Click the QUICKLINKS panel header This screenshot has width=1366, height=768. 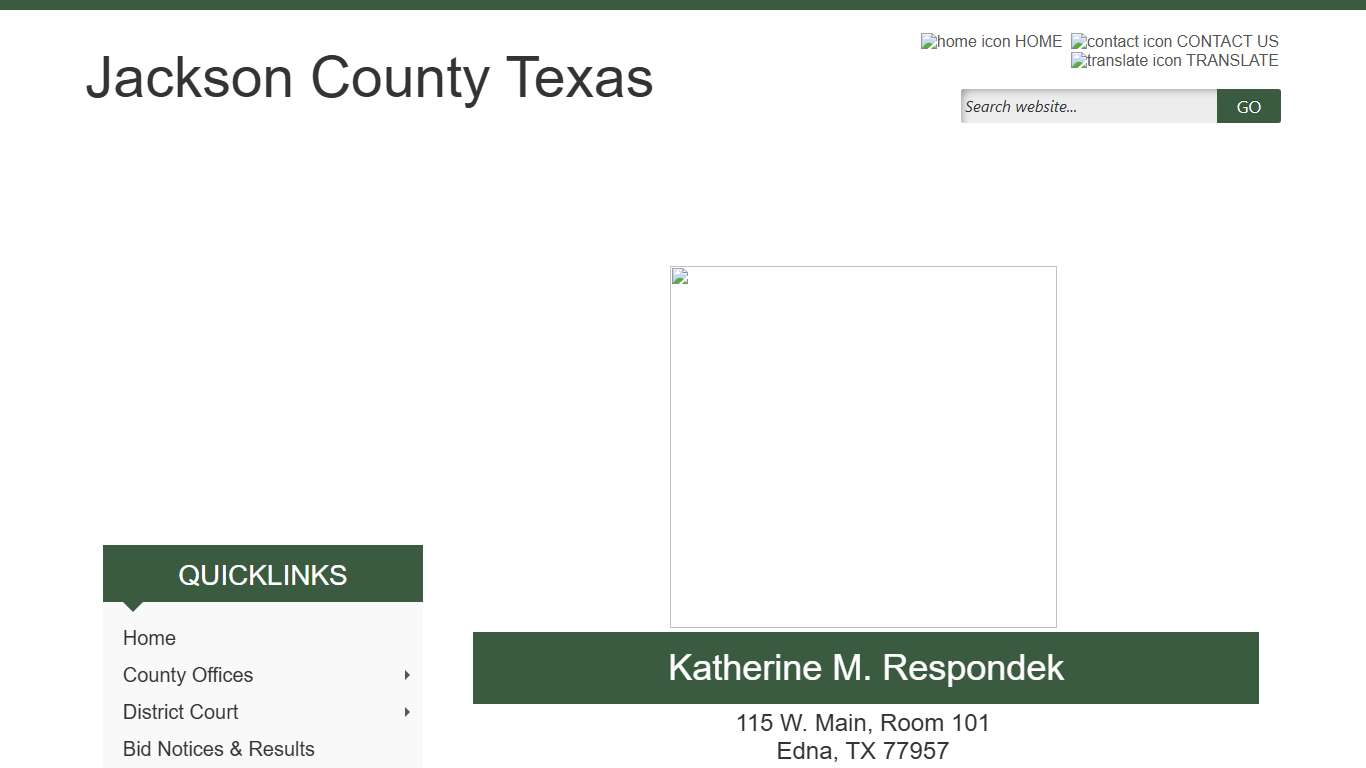pos(263,574)
